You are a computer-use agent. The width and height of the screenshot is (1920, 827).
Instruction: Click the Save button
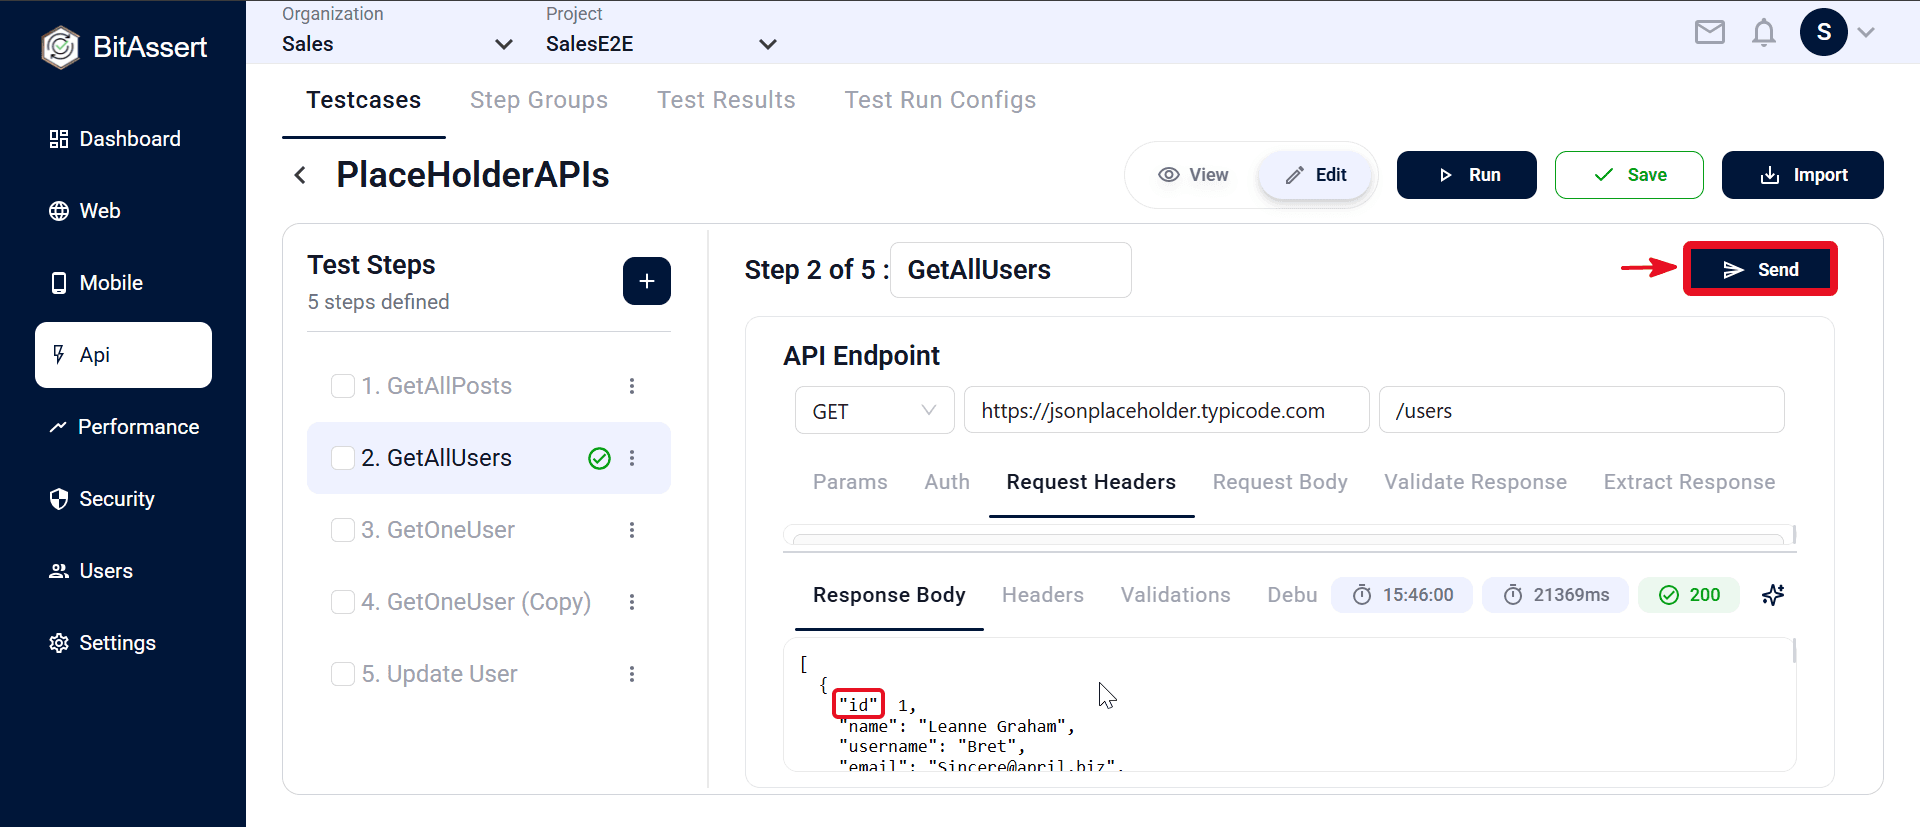click(x=1629, y=175)
